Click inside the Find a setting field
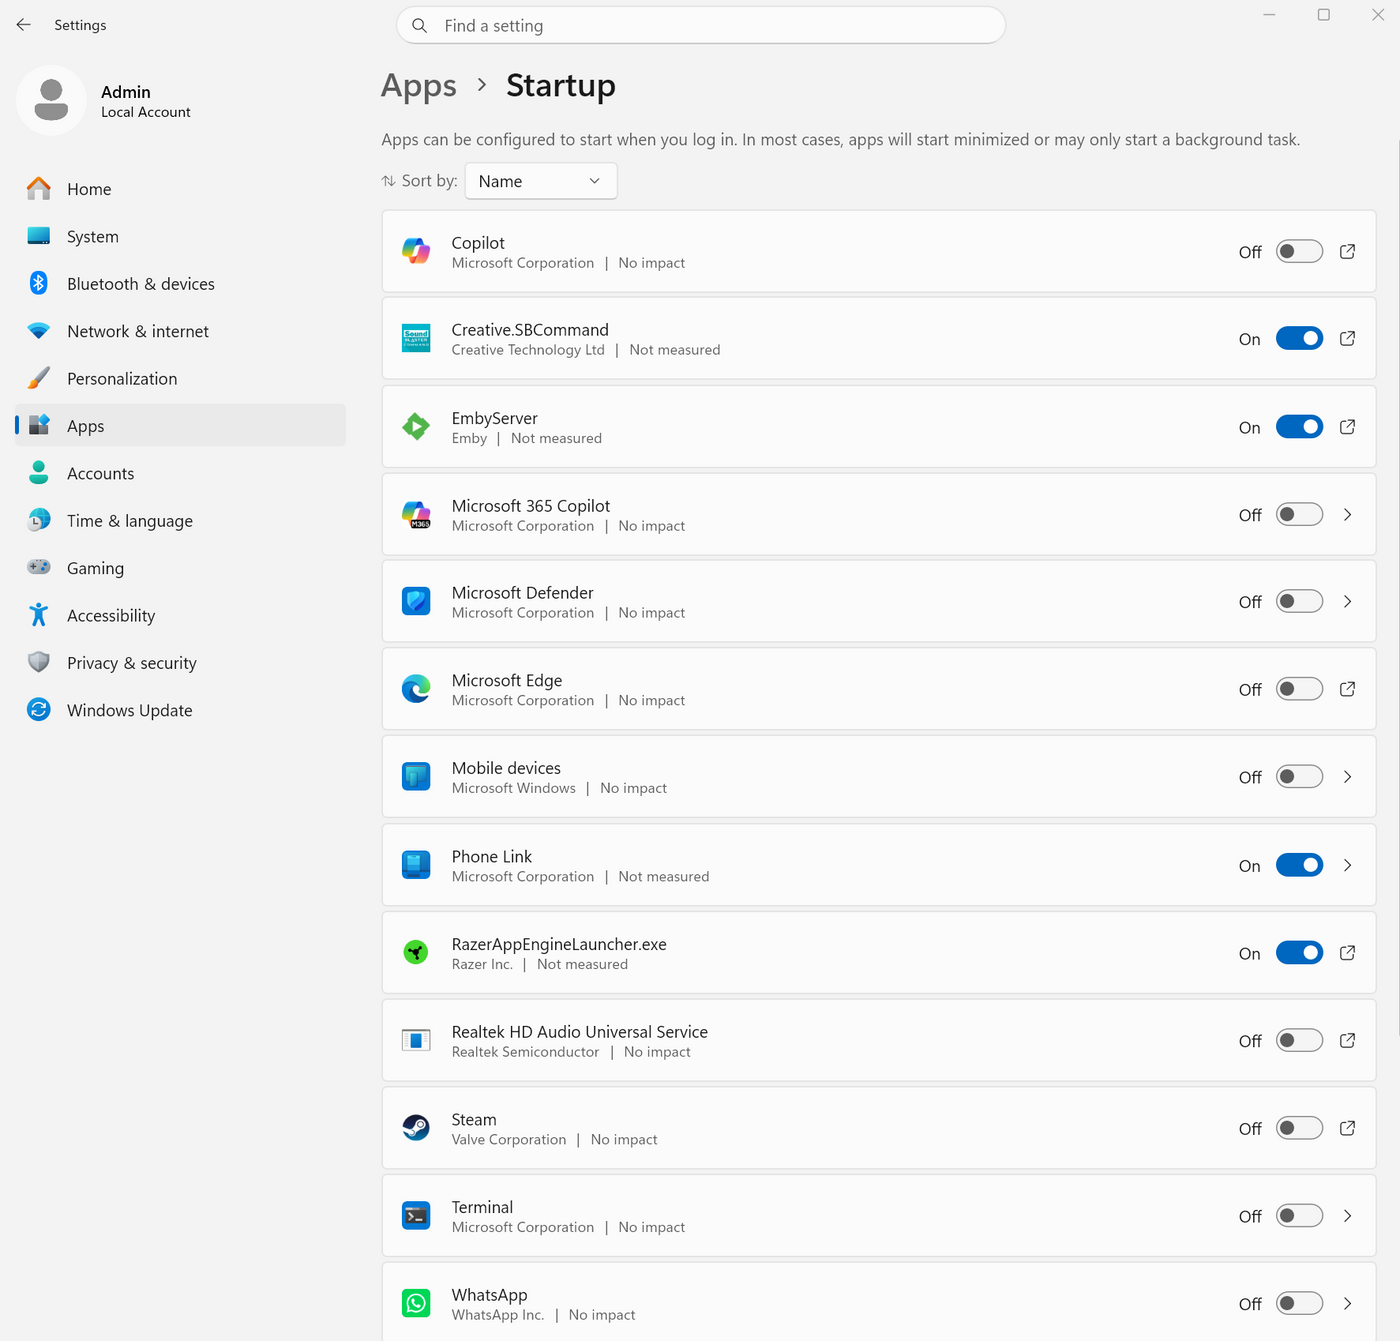Screen dimensions: 1400x1341 pyautogui.click(x=701, y=25)
